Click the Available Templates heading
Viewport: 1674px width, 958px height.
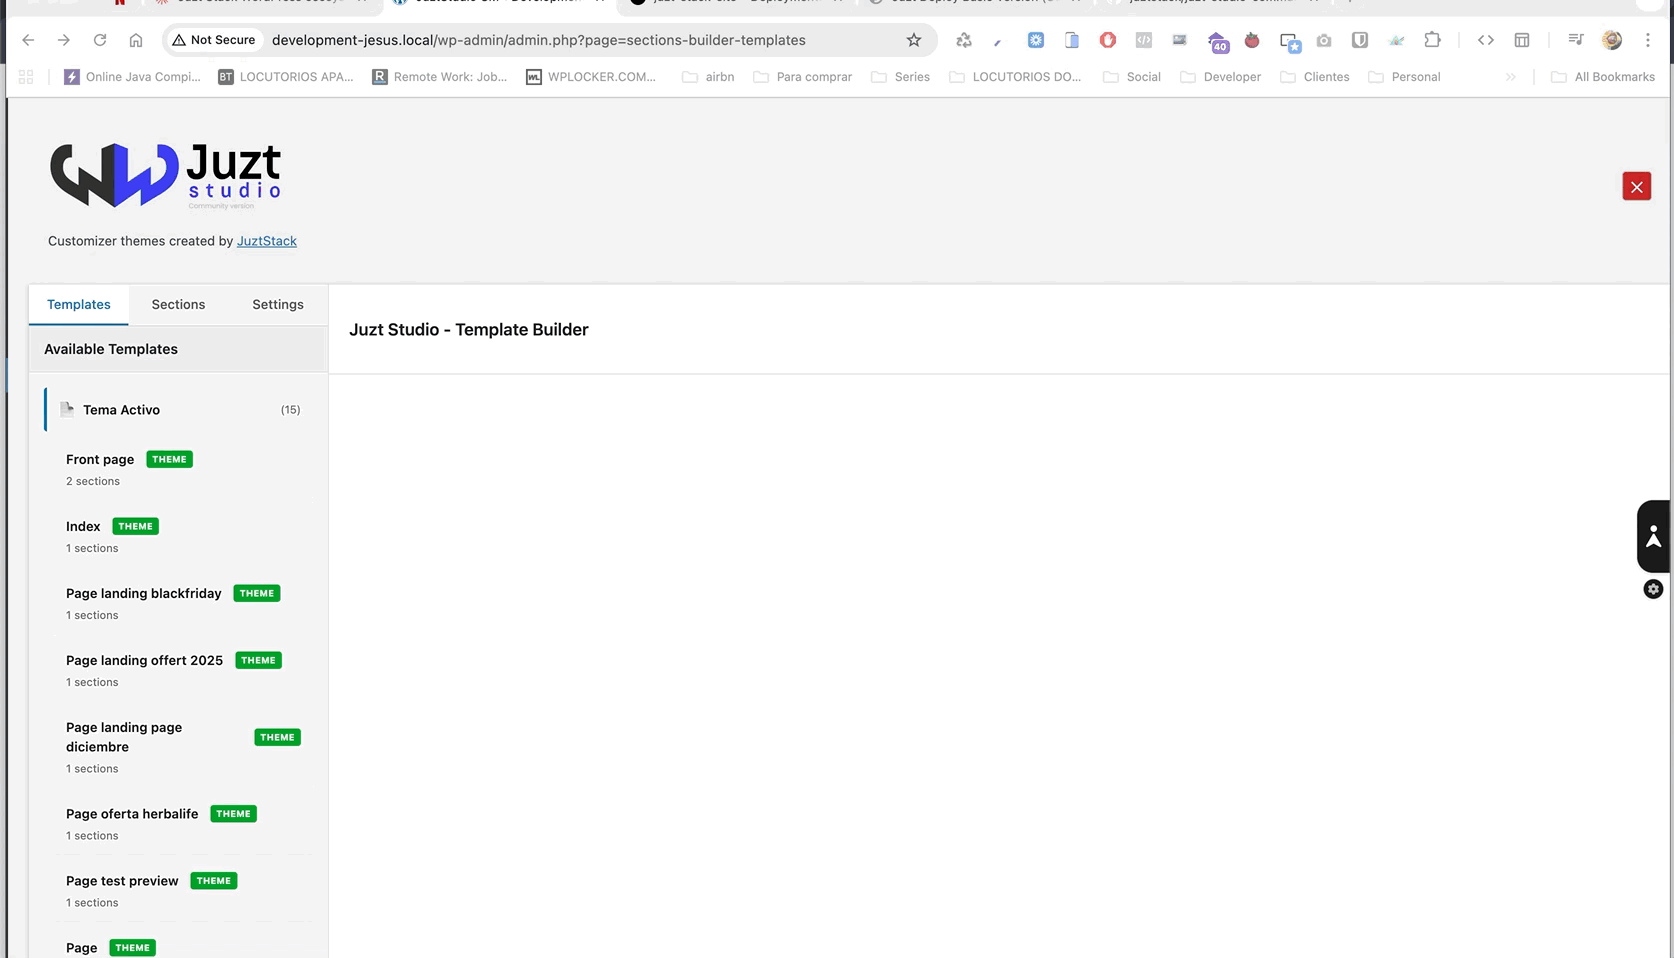pos(111,349)
